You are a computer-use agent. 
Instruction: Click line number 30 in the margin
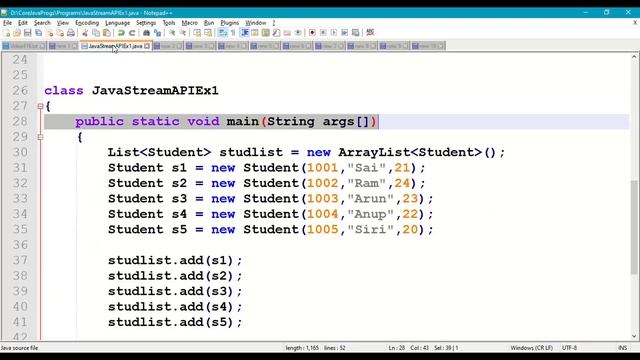tap(20, 152)
